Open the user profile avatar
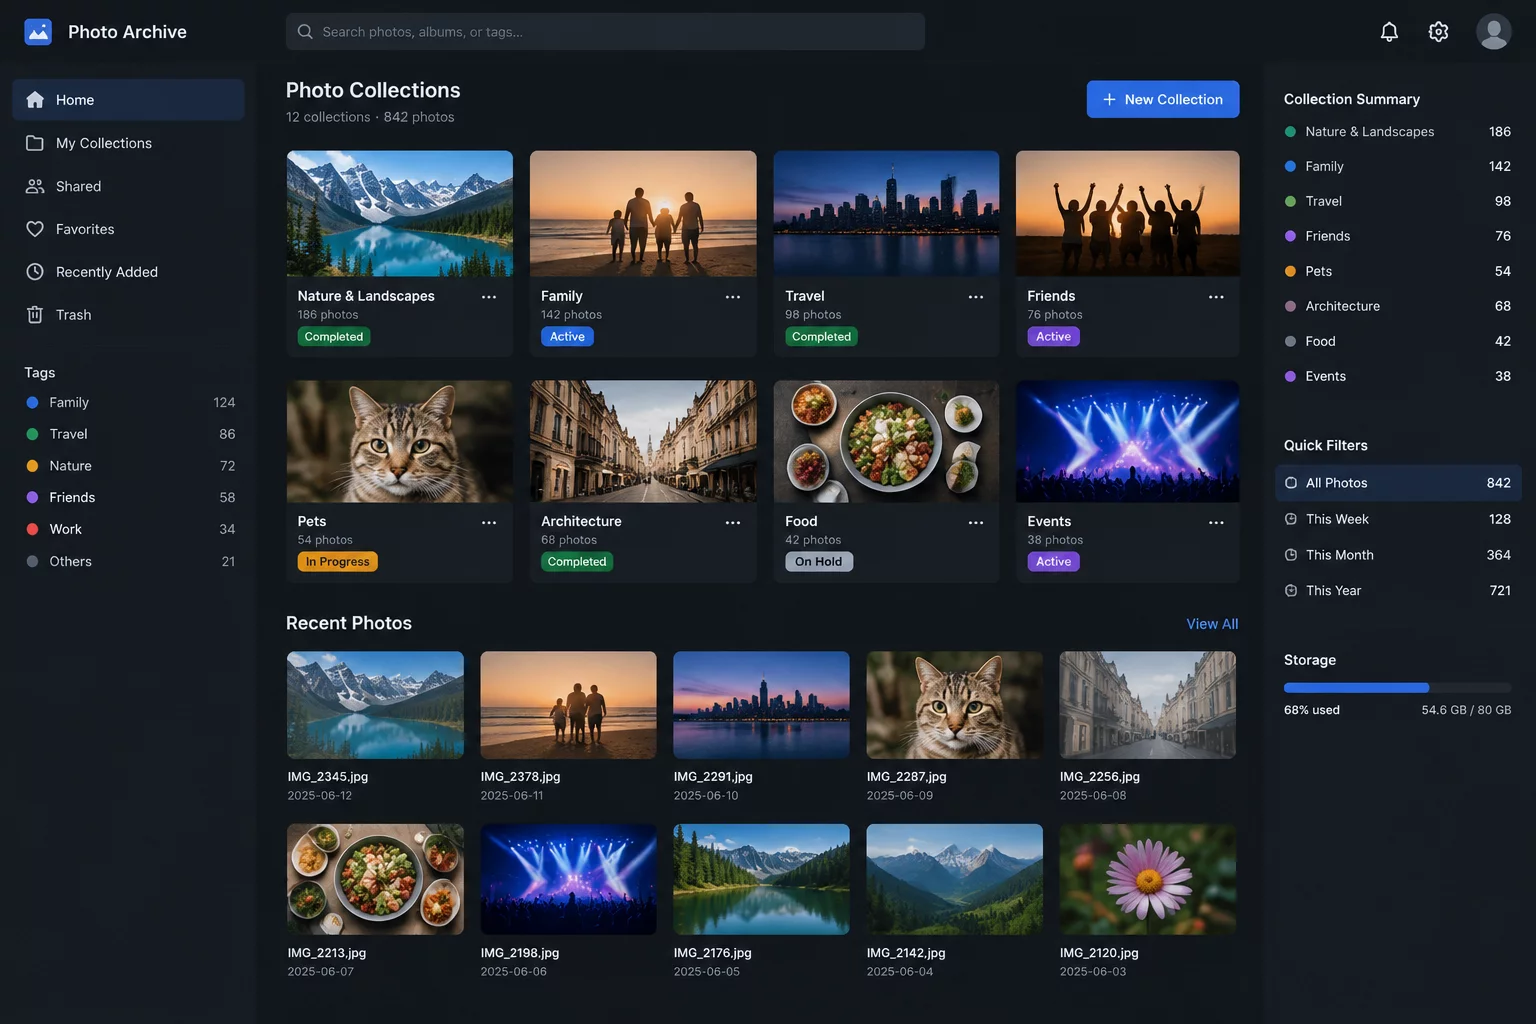The height and width of the screenshot is (1024, 1536). (x=1493, y=32)
